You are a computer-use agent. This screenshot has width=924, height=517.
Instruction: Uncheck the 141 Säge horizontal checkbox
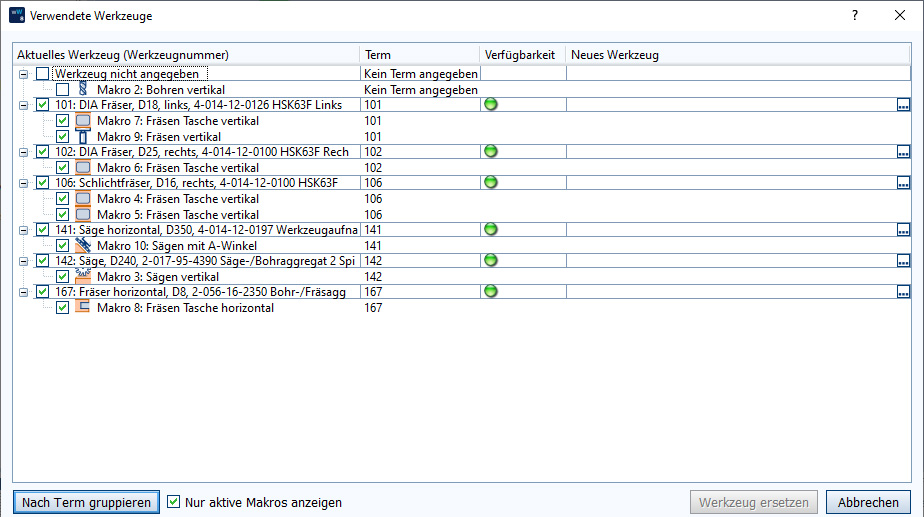tap(42, 229)
